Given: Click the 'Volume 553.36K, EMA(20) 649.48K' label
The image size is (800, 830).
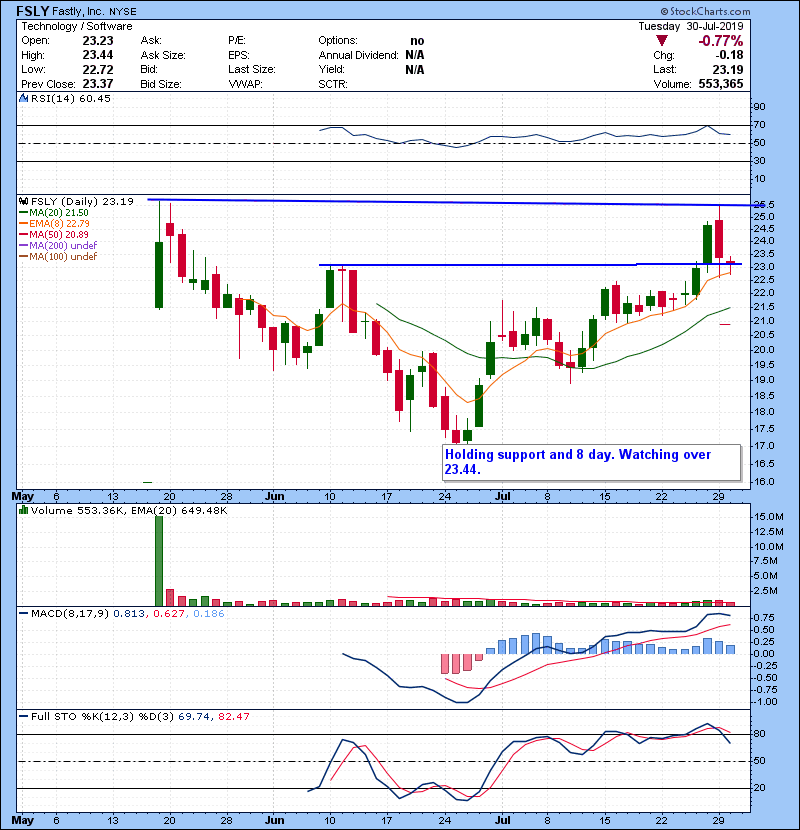Looking at the screenshot, I should (x=129, y=511).
